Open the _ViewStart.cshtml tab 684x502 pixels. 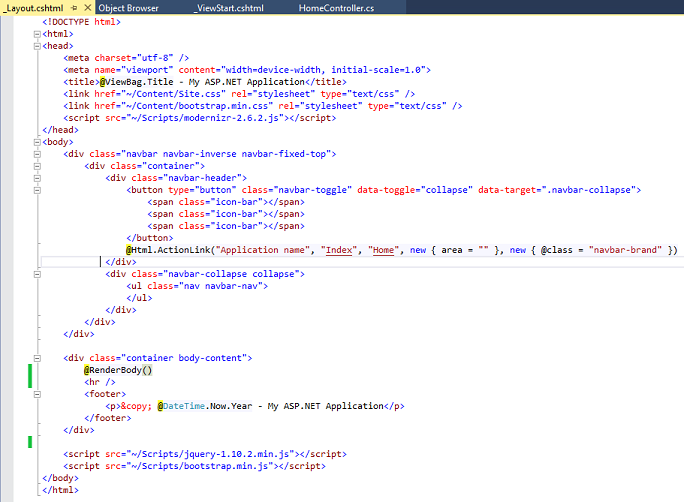229,8
